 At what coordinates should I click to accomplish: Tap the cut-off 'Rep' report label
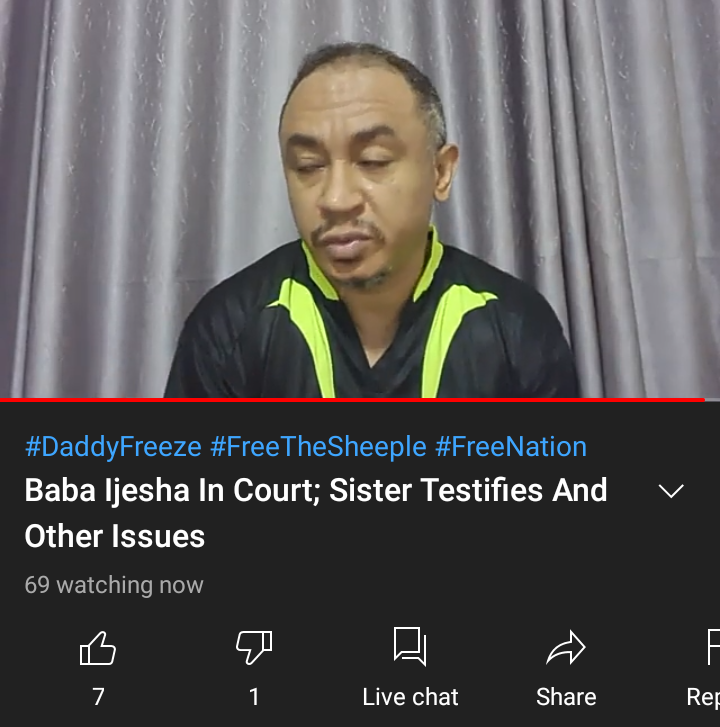point(703,697)
